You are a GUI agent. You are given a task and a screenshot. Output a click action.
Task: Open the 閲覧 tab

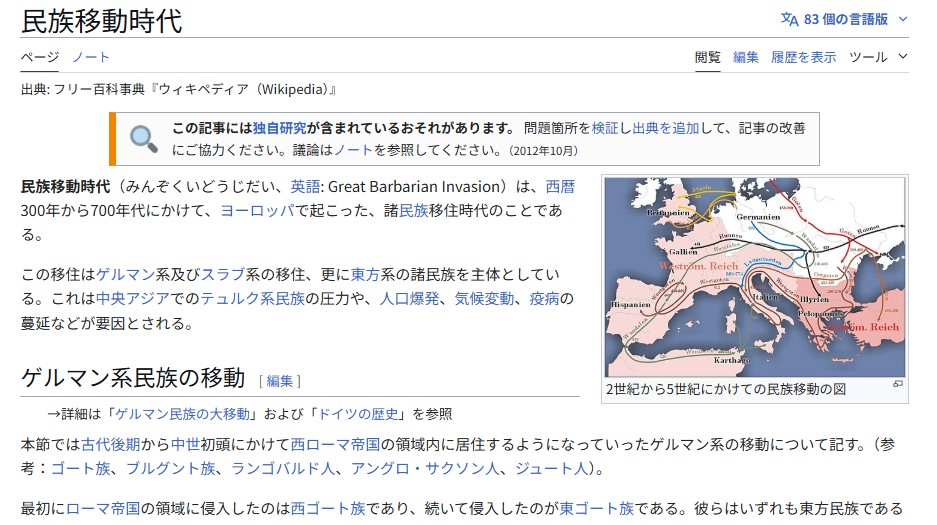point(708,57)
